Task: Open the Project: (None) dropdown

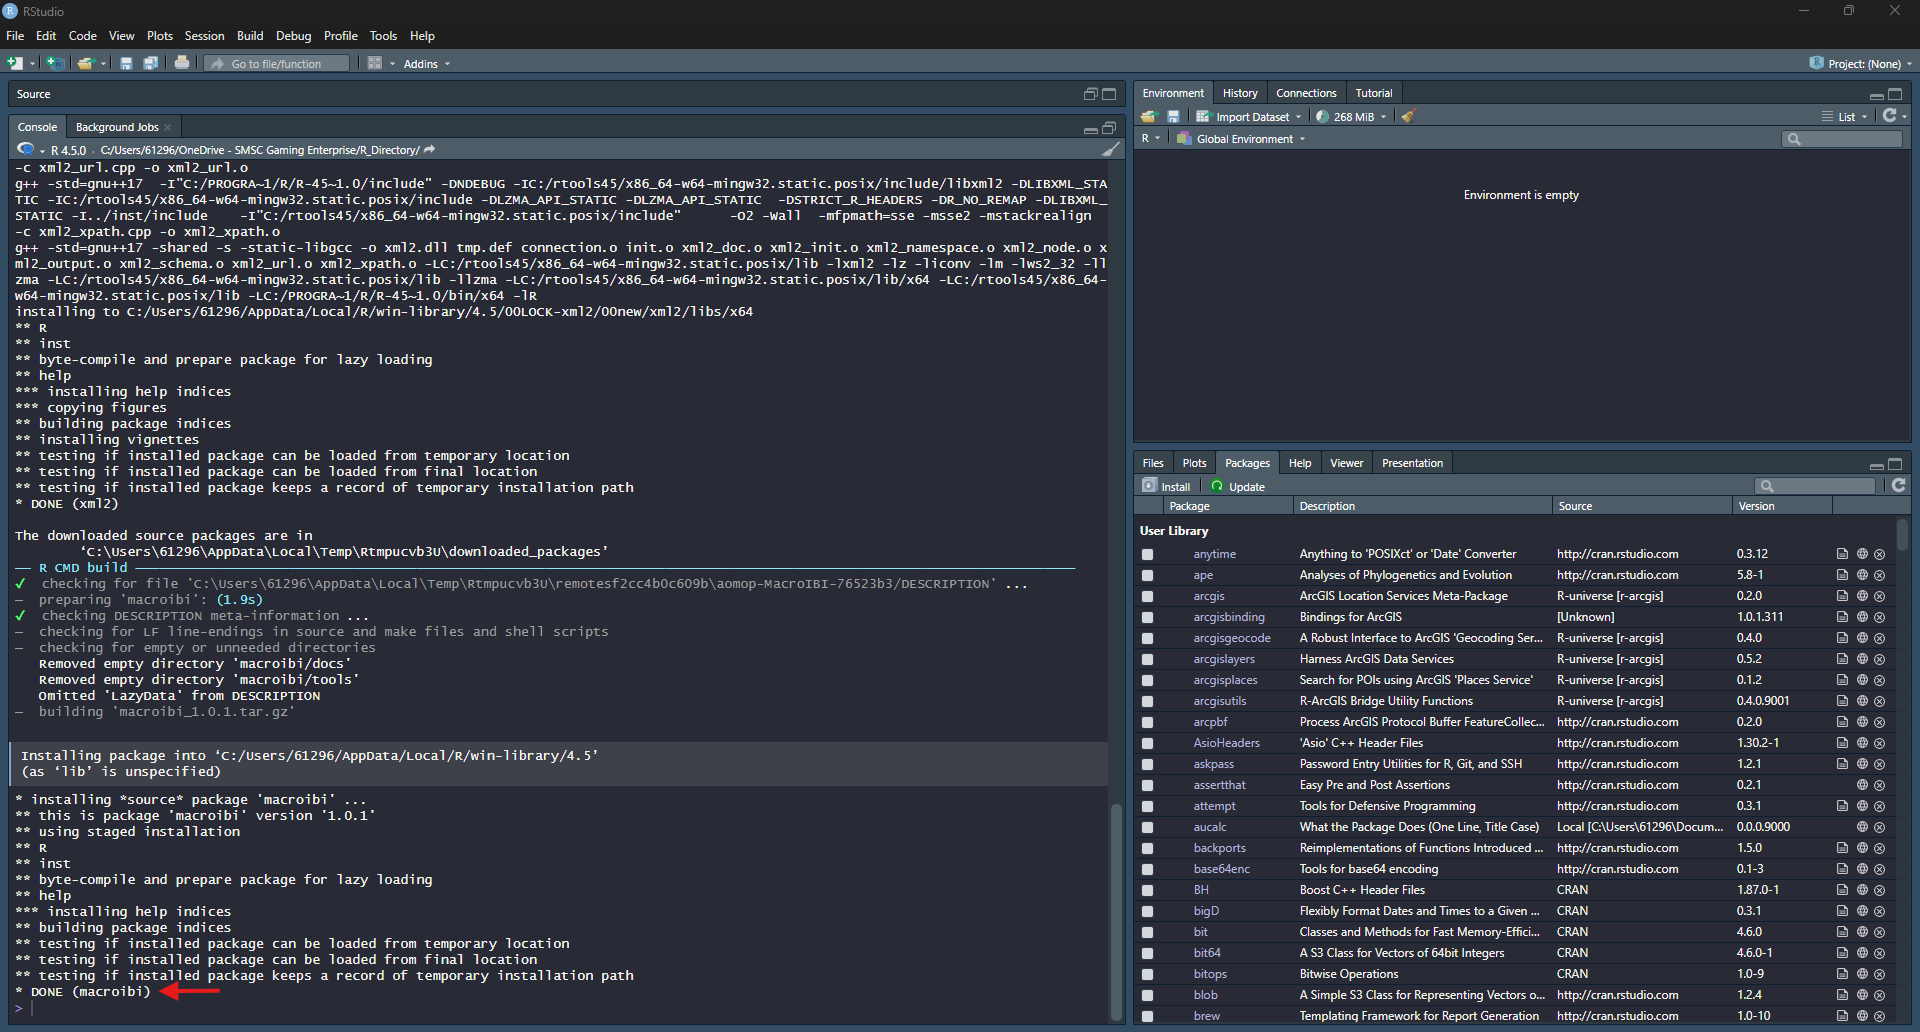Action: click(1861, 64)
